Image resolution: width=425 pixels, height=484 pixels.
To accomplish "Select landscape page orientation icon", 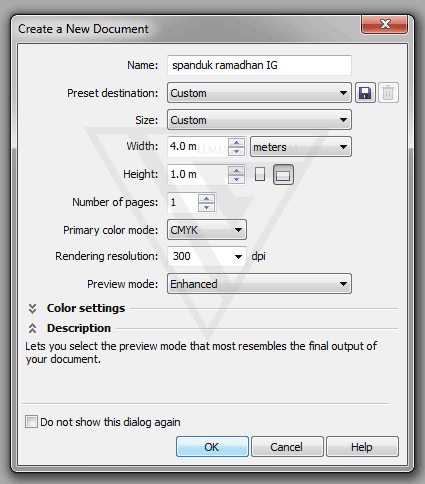I will tap(283, 174).
